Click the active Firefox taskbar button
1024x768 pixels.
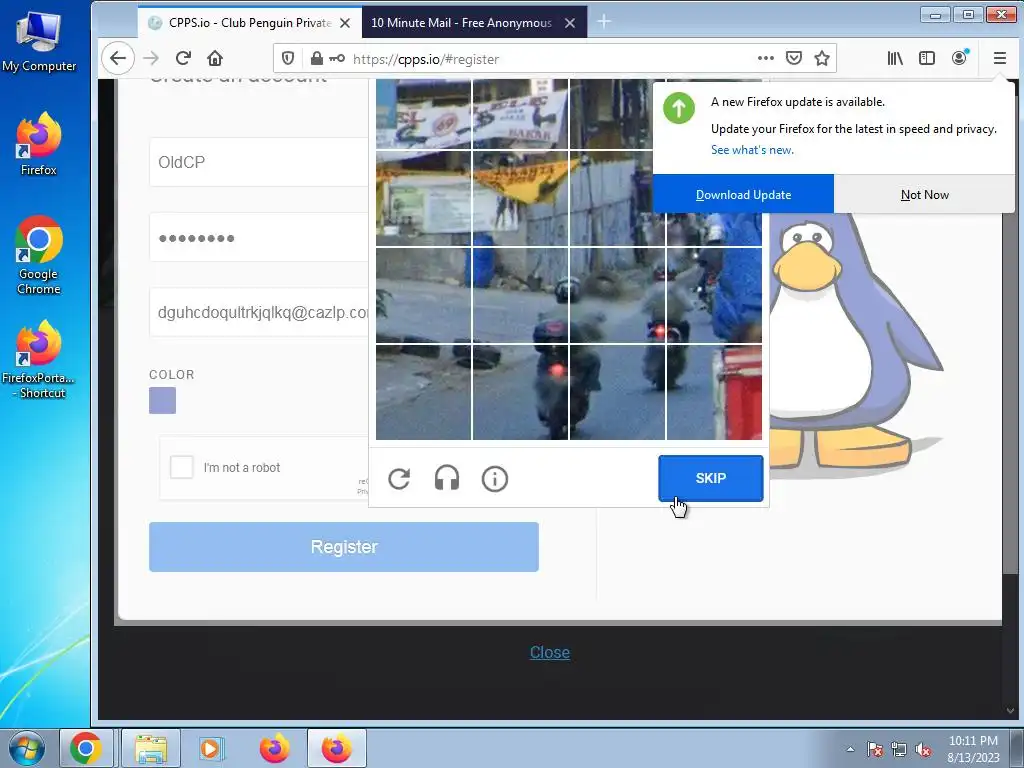click(336, 748)
